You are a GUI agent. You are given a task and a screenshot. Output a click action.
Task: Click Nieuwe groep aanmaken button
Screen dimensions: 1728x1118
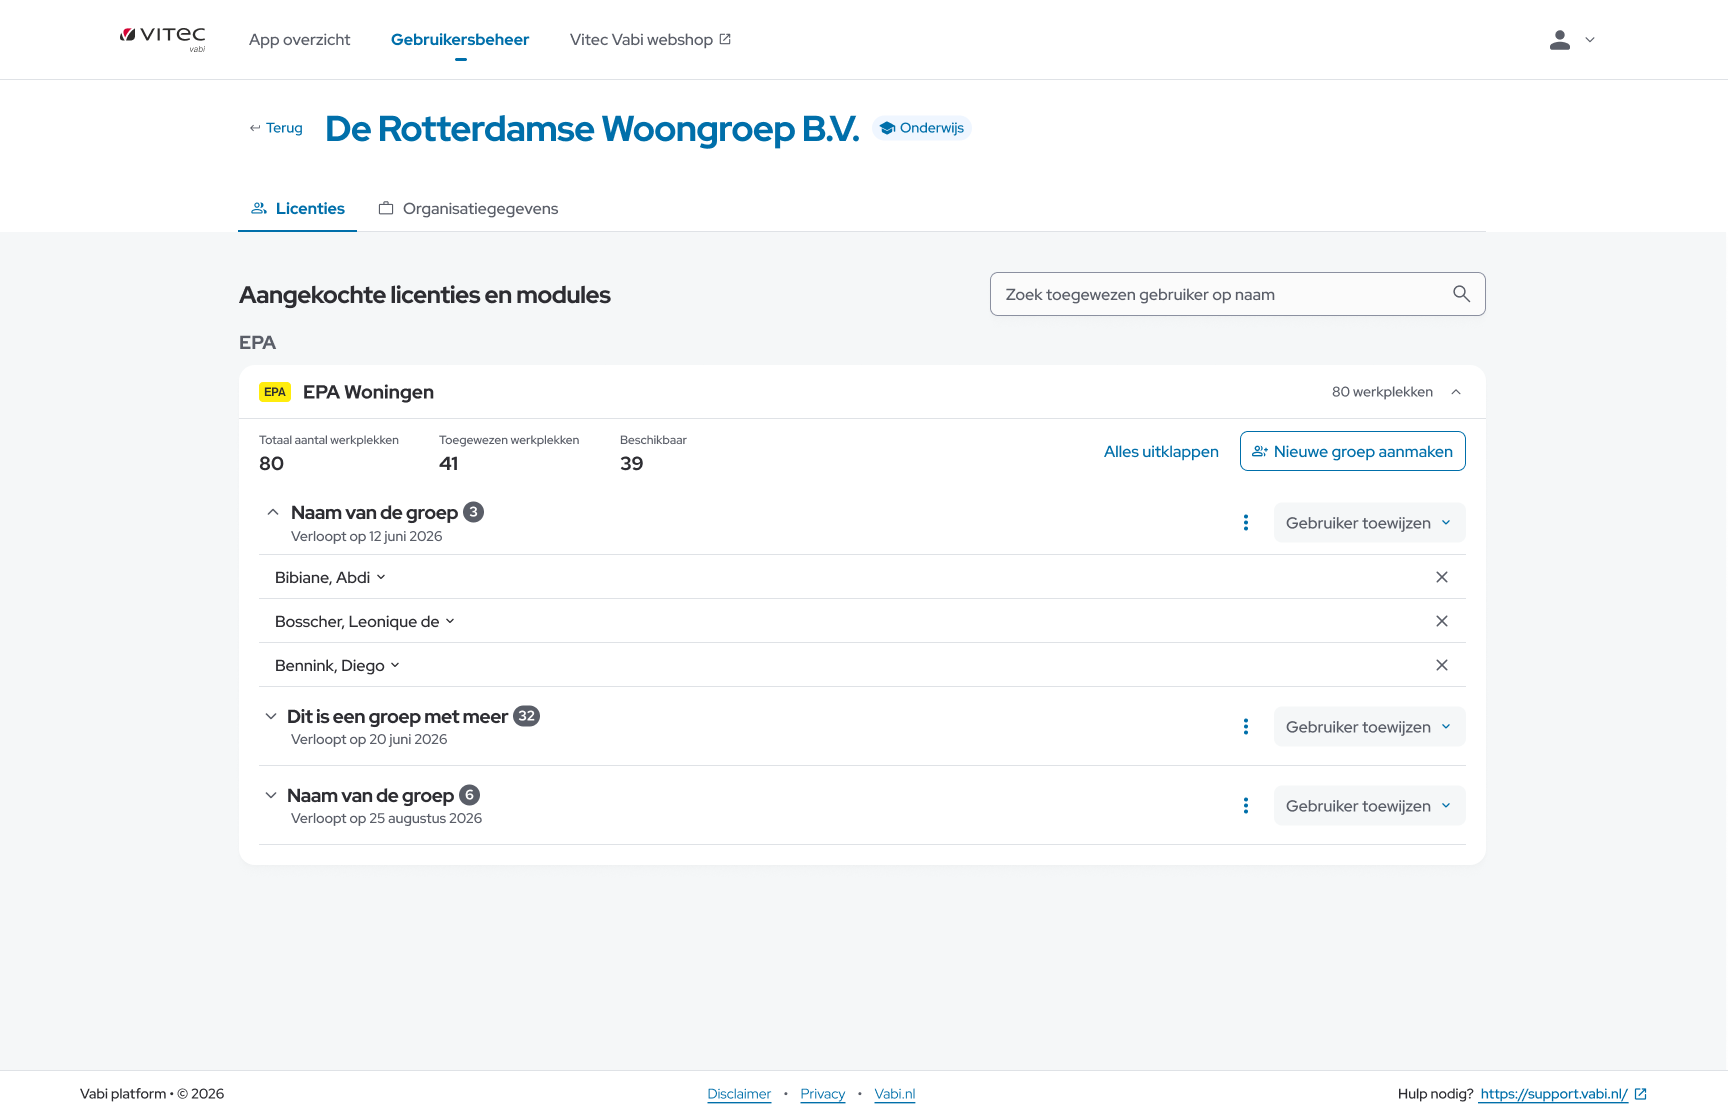click(1352, 451)
